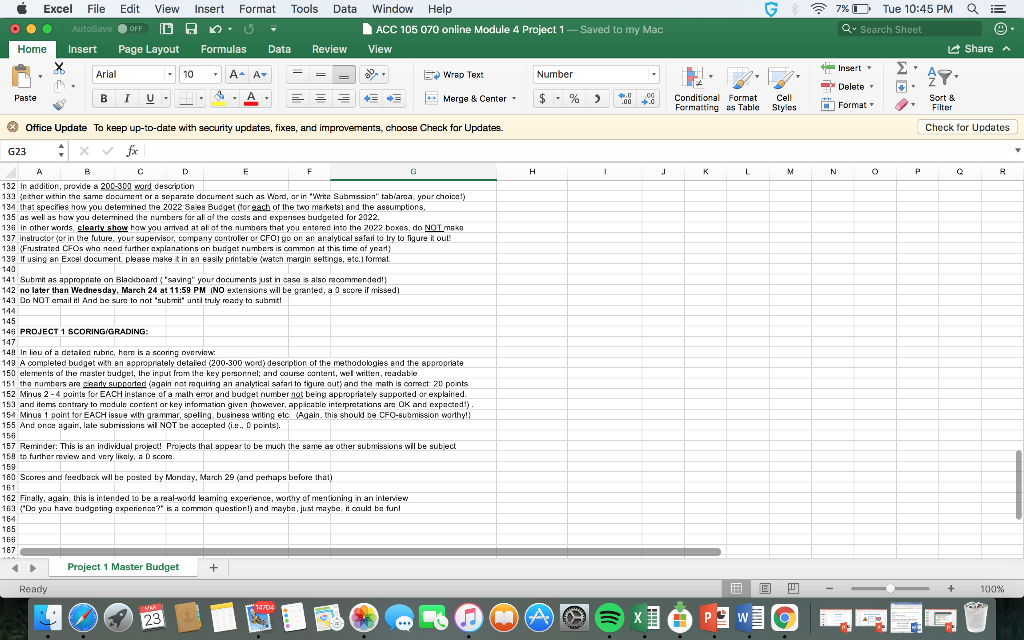Click the Clear eraser icon

pyautogui.click(x=902, y=104)
